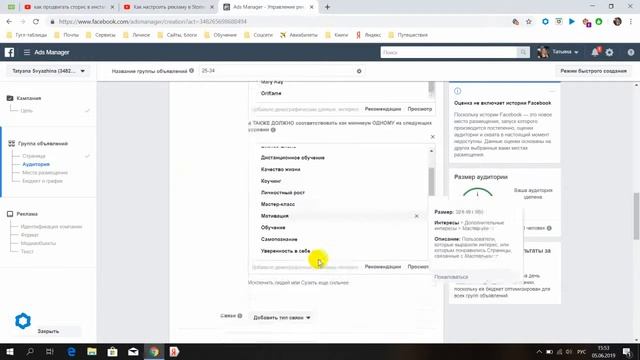Viewport: 640px width, 360px height.
Task: Select Уверенность в себе in the list
Action: 285,251
